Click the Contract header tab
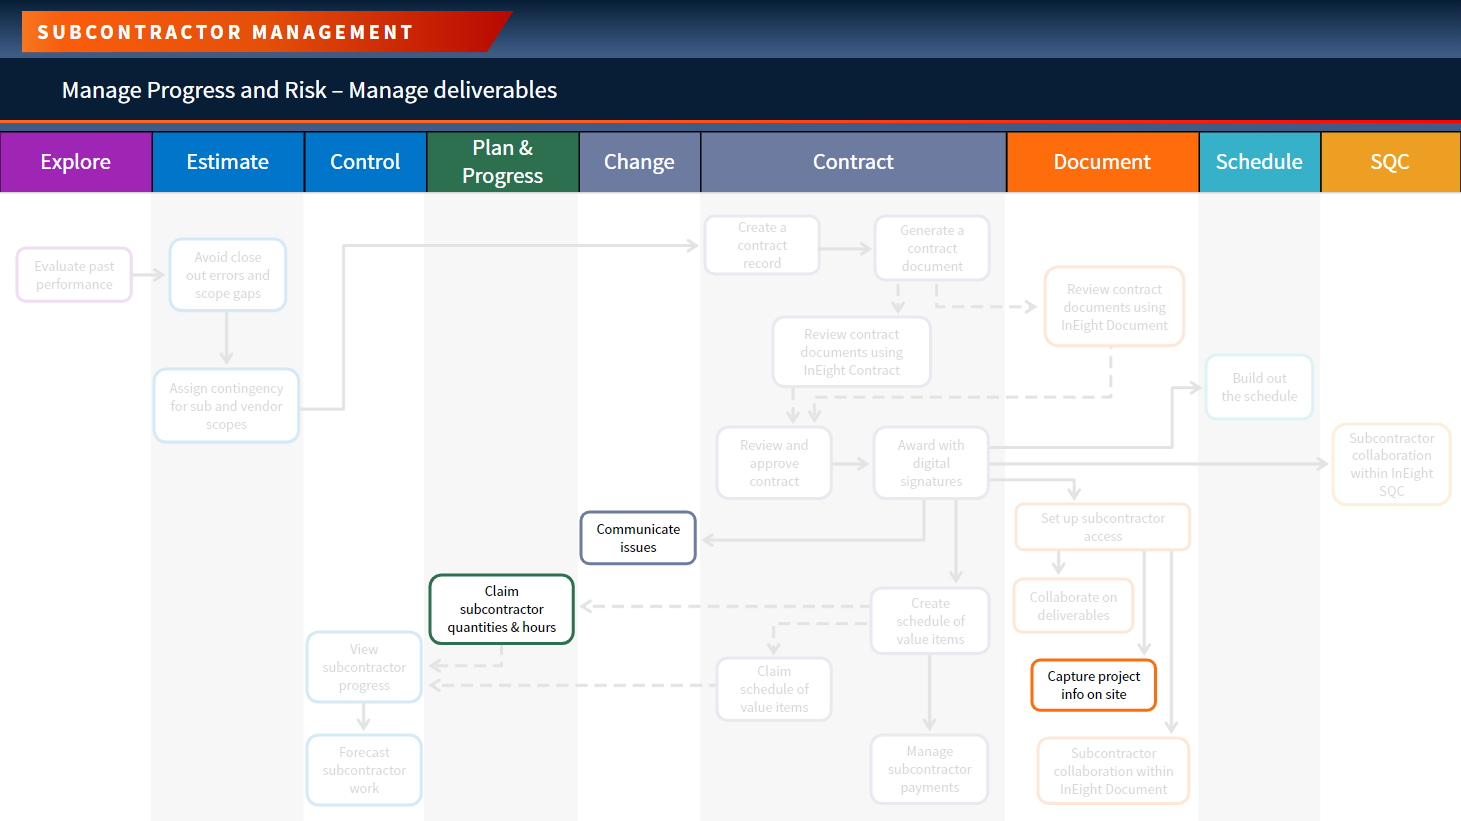The image size is (1461, 821). (853, 162)
